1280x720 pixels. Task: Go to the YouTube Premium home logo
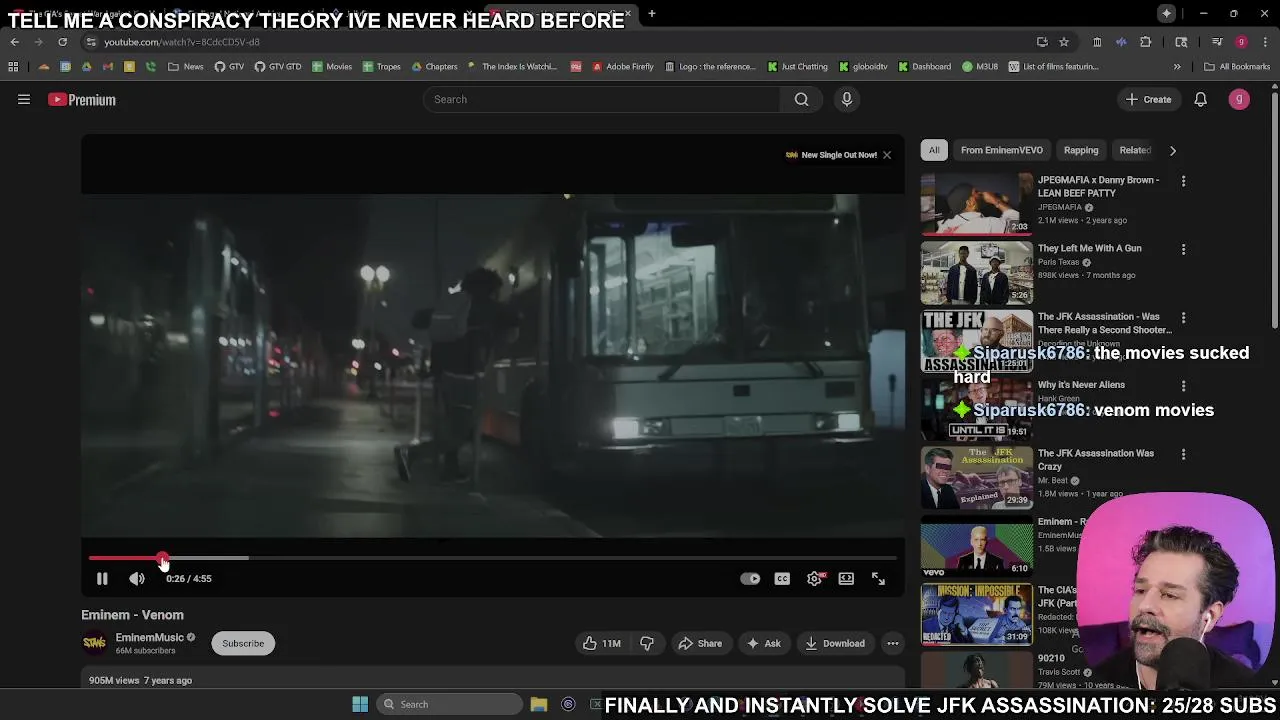tap(82, 100)
